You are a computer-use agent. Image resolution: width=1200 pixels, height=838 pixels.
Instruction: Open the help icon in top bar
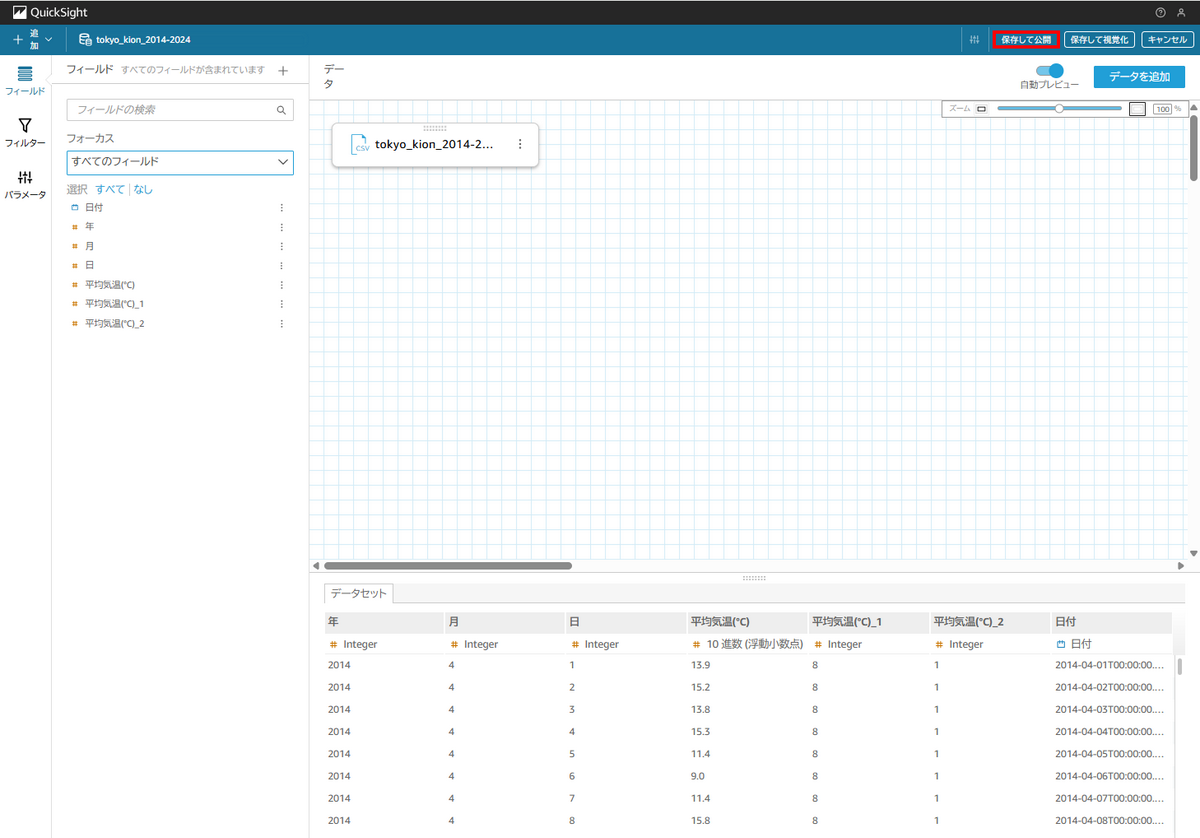pyautogui.click(x=1160, y=12)
